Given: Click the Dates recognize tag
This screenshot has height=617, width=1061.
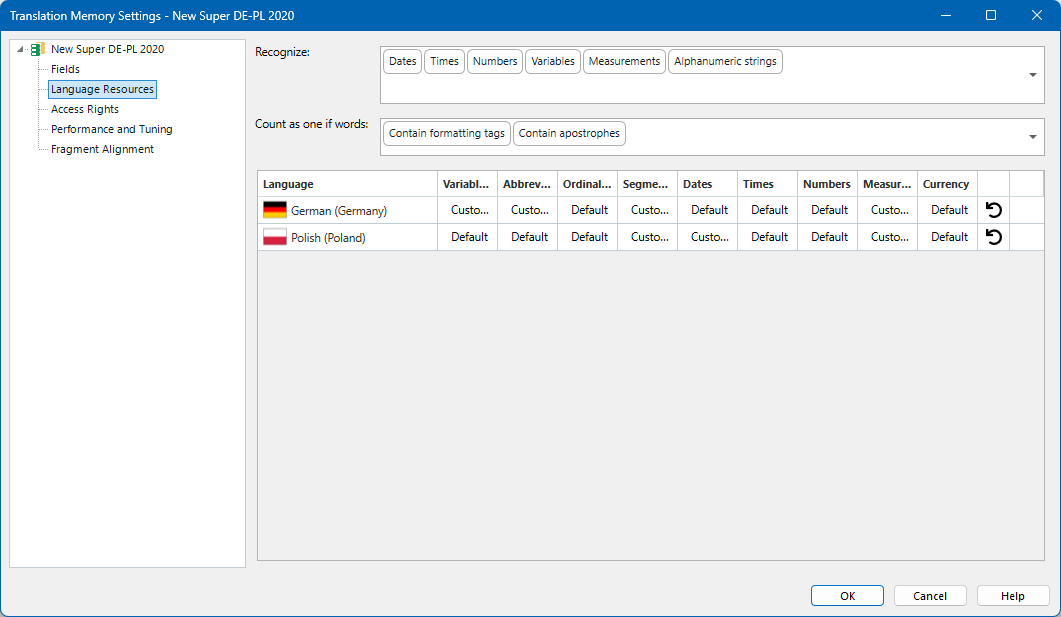Looking at the screenshot, I should click(403, 62).
